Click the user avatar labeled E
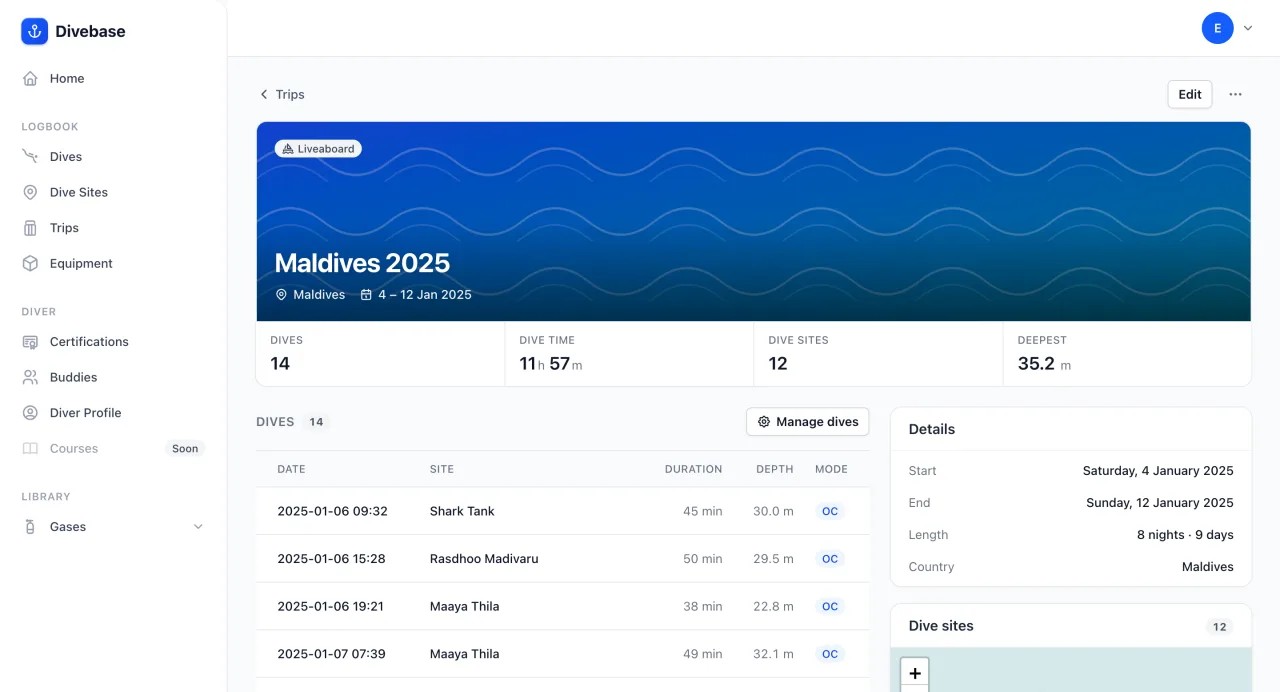Viewport: 1280px width, 692px height. click(1217, 28)
